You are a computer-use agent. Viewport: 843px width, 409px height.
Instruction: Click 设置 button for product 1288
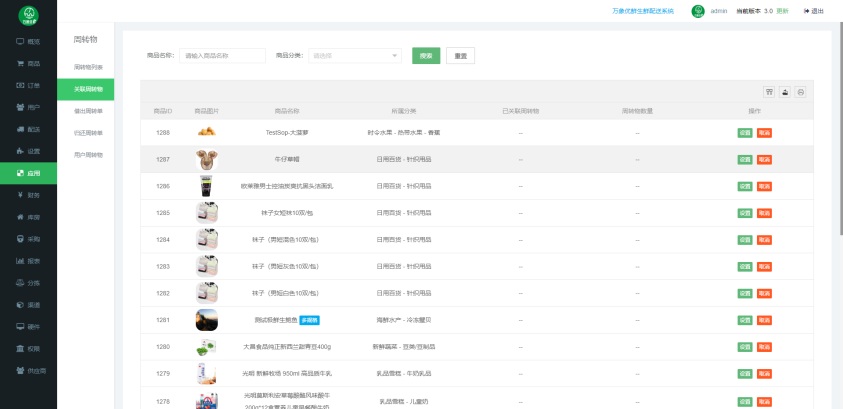[745, 133]
